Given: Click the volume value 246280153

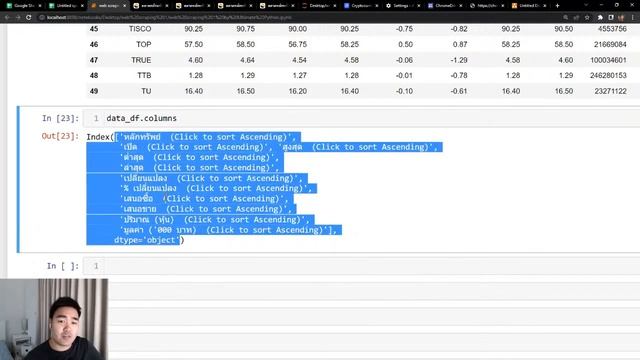Looking at the screenshot, I should pyautogui.click(x=608, y=76).
